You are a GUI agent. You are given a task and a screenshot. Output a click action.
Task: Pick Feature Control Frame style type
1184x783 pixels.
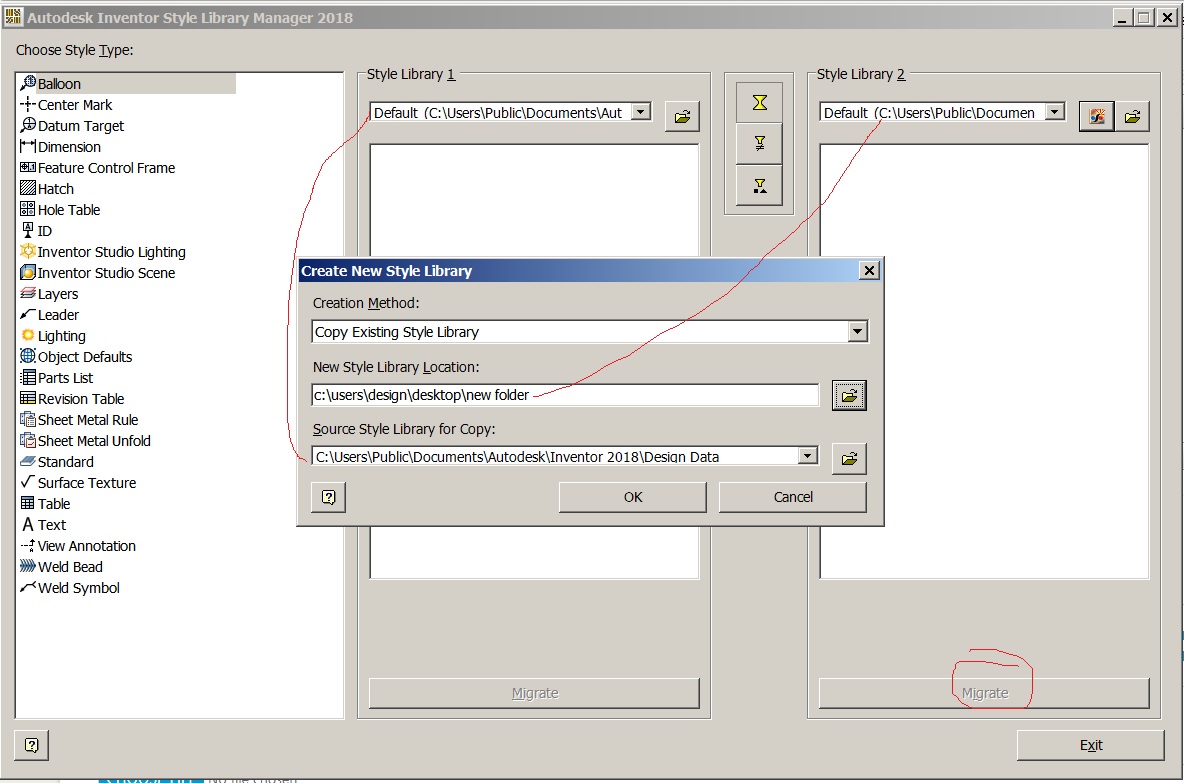pyautogui.click(x=97, y=168)
